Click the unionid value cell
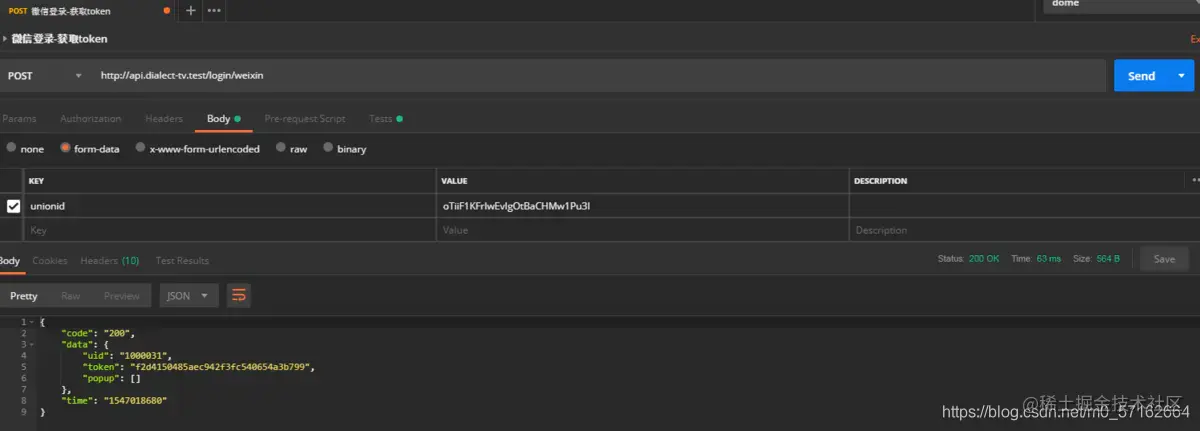The image size is (1200, 431). (643, 206)
